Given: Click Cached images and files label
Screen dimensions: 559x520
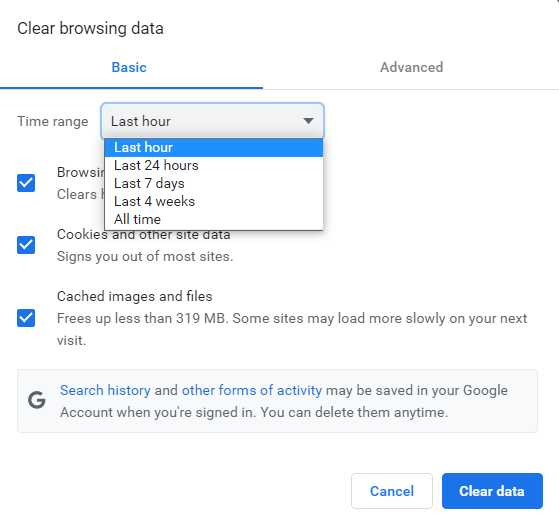Looking at the screenshot, I should 135,296.
